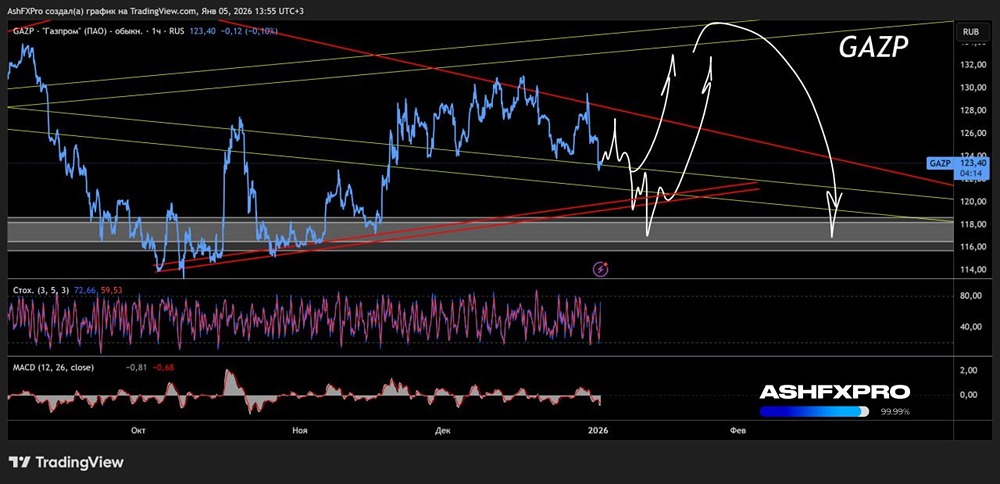
Task: Click the MACD (12, 26, close) indicator label
Action: [54, 367]
